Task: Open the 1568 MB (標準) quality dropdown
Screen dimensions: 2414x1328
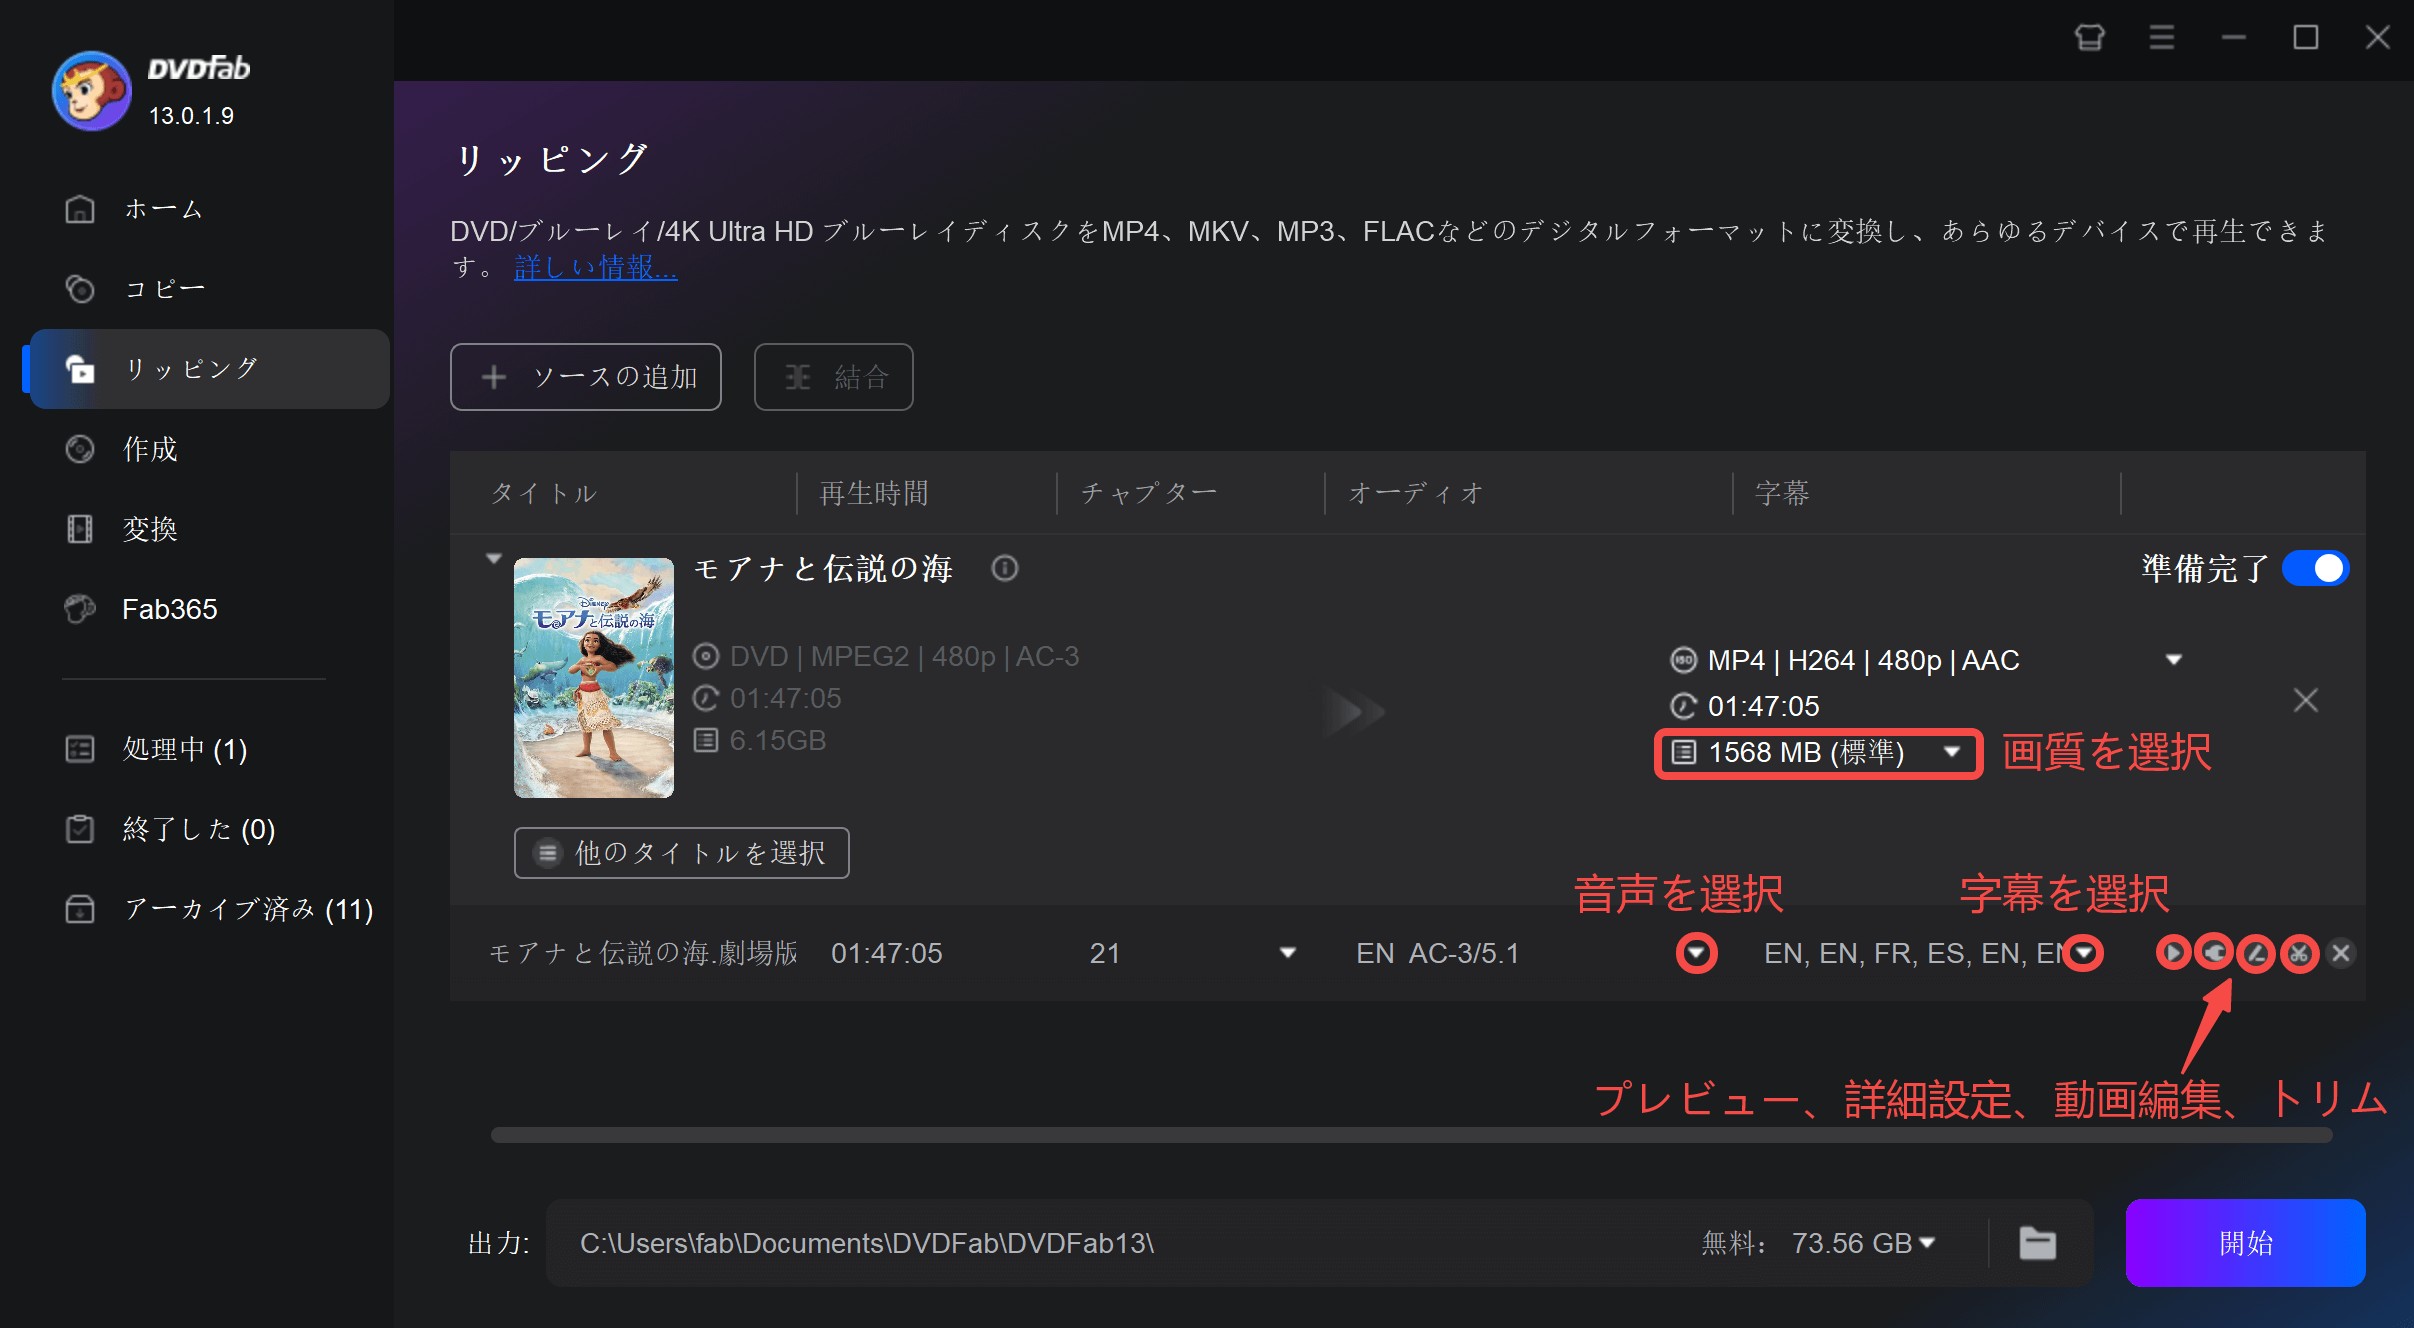Action: 1951,752
